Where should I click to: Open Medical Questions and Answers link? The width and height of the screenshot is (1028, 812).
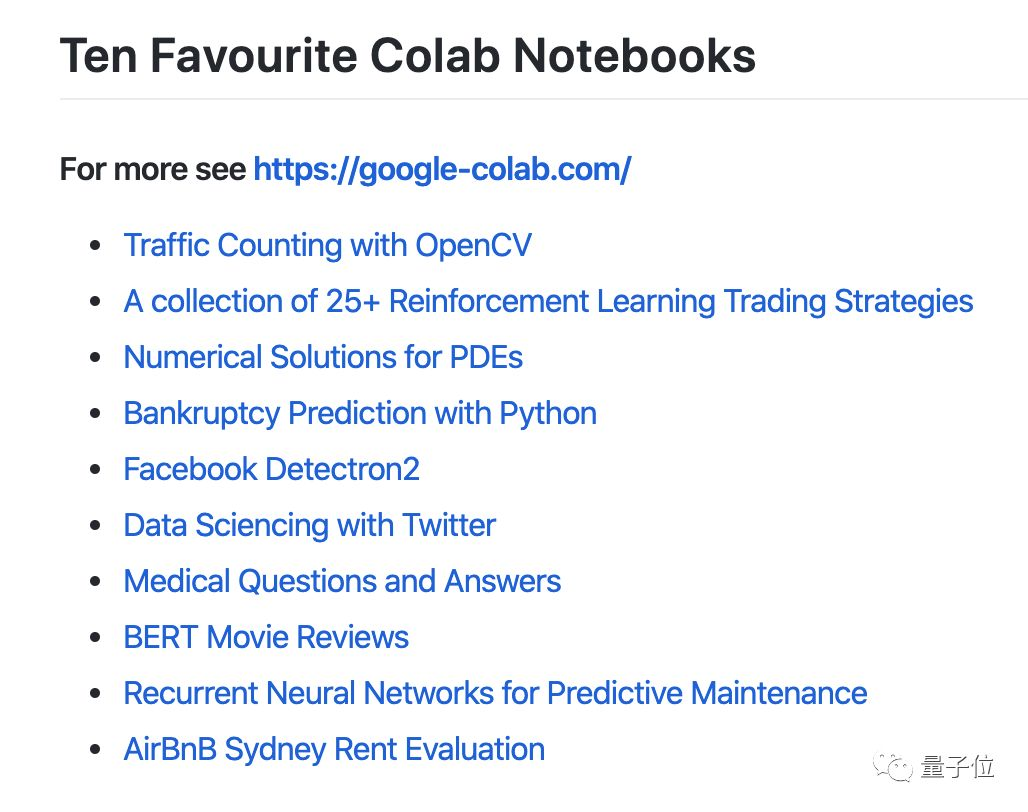[x=342, y=581]
